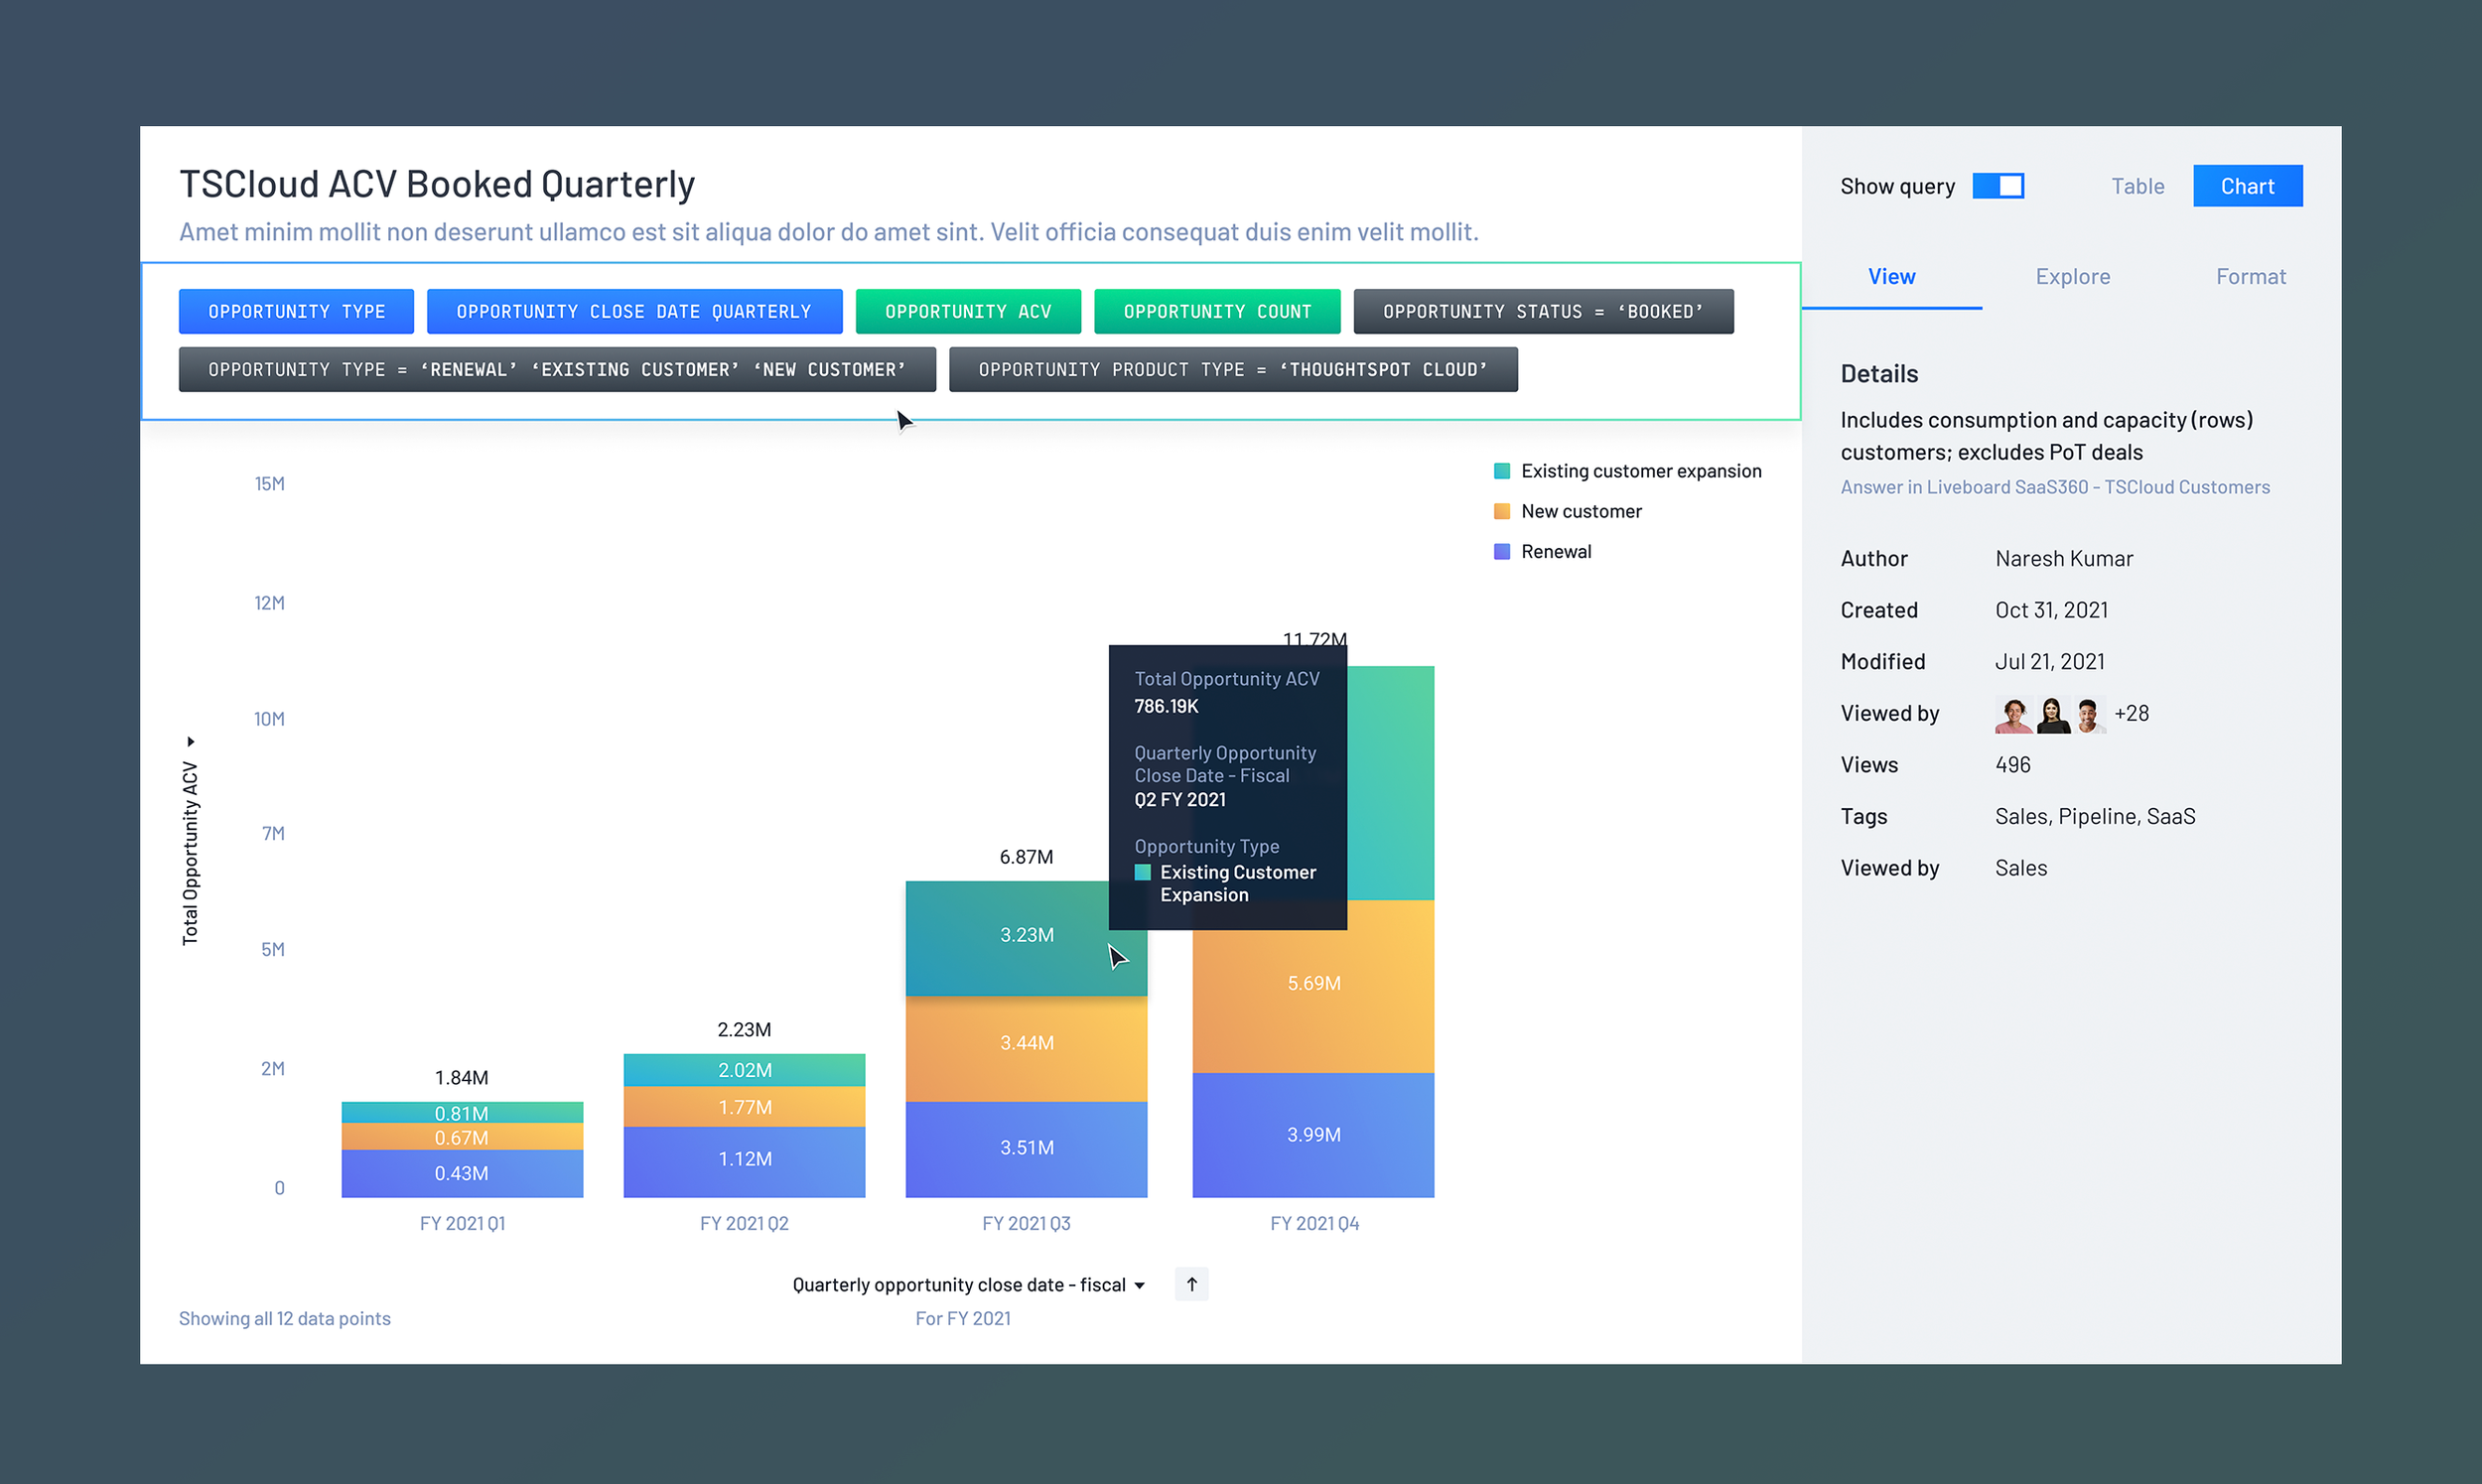2482x1484 pixels.
Task: Click the OPPORTUNITY TYPE query chip
Action: 296,312
